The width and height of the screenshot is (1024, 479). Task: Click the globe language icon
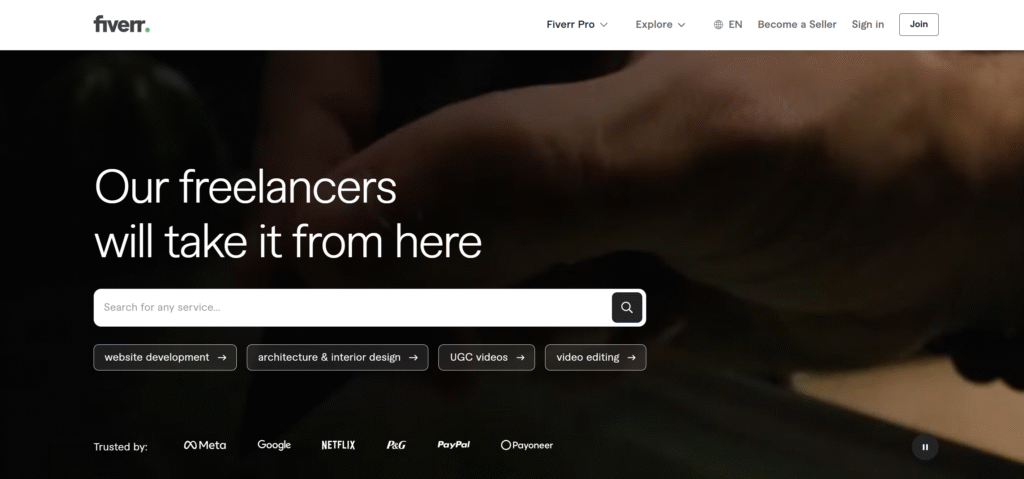[x=718, y=25]
